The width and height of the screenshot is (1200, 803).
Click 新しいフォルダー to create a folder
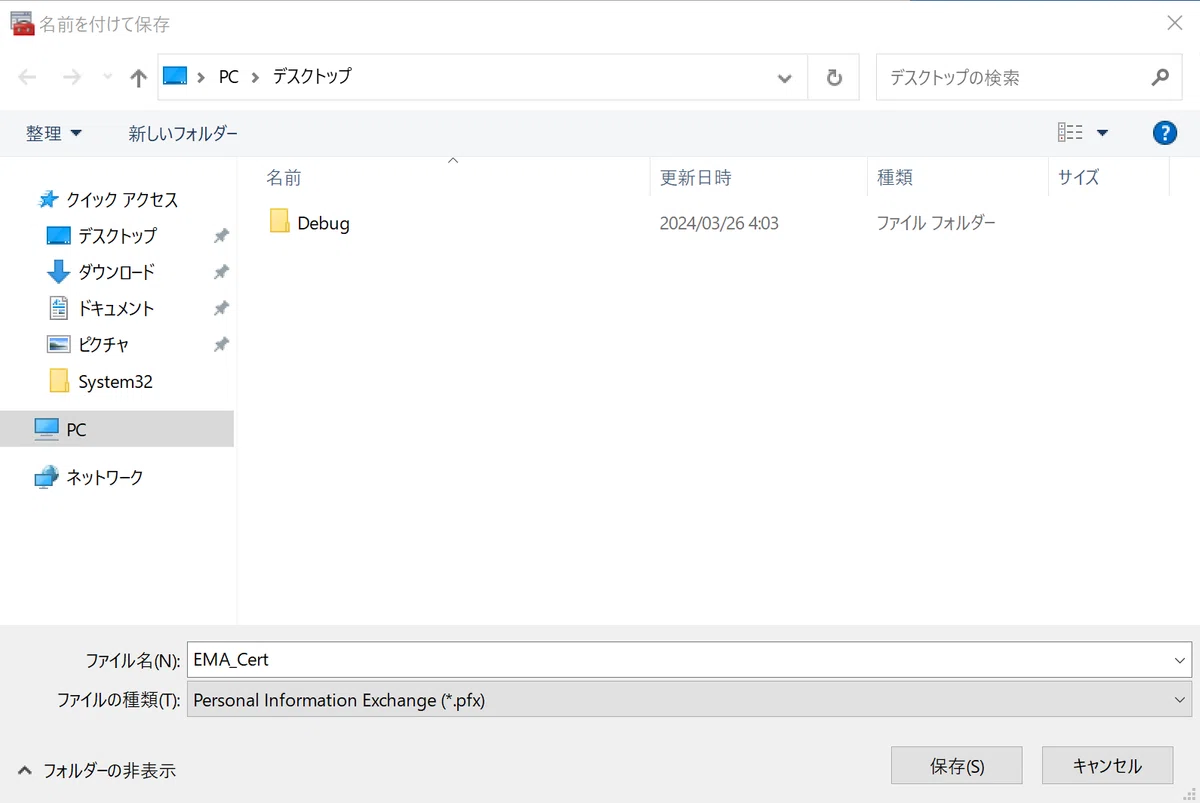click(x=183, y=133)
